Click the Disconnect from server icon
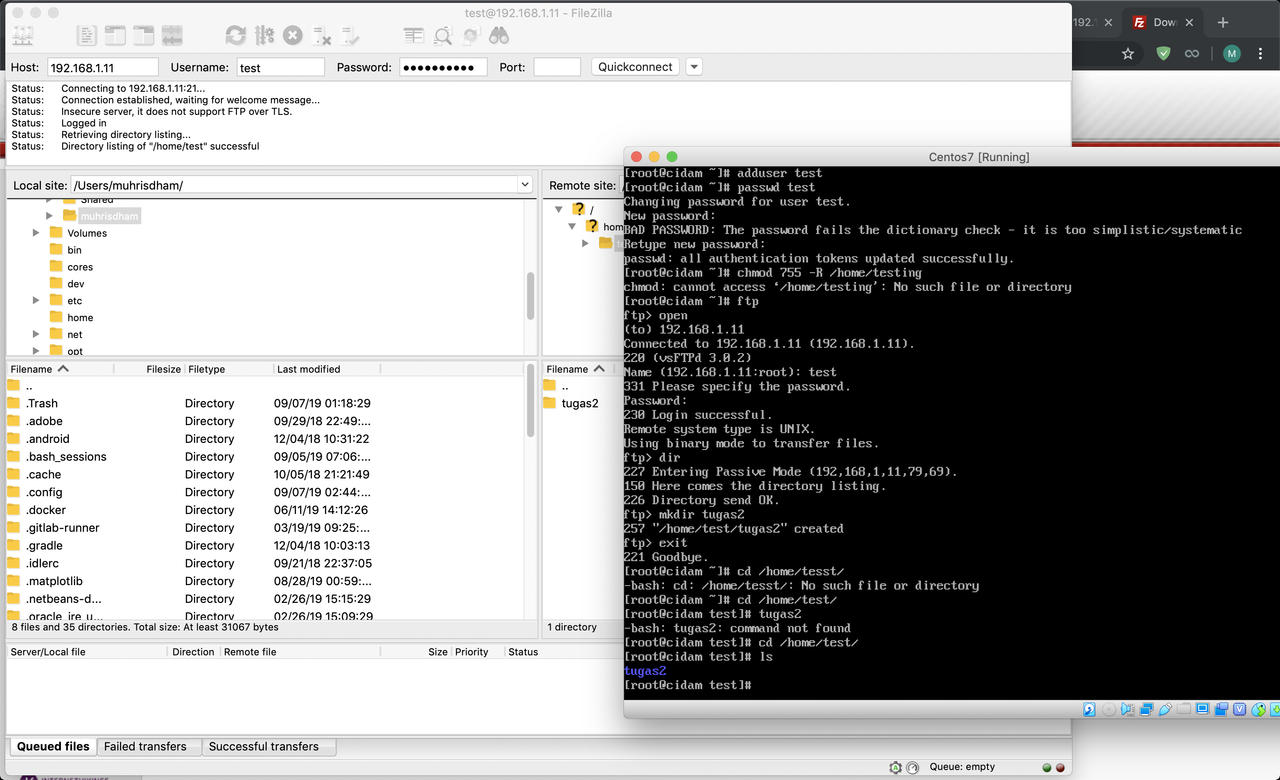Viewport: 1280px width, 780px height. (321, 35)
